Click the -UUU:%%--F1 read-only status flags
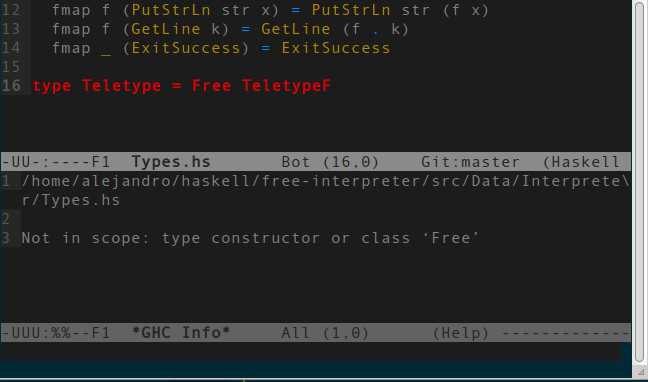648x382 pixels. 56,332
